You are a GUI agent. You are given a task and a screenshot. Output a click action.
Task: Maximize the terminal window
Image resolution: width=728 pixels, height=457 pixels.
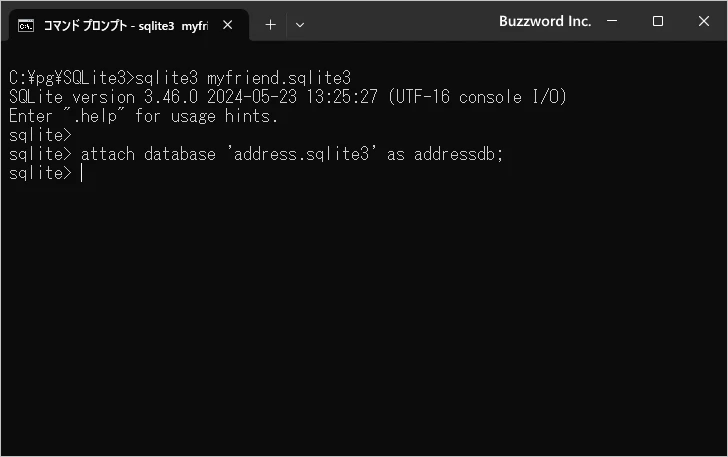658,21
